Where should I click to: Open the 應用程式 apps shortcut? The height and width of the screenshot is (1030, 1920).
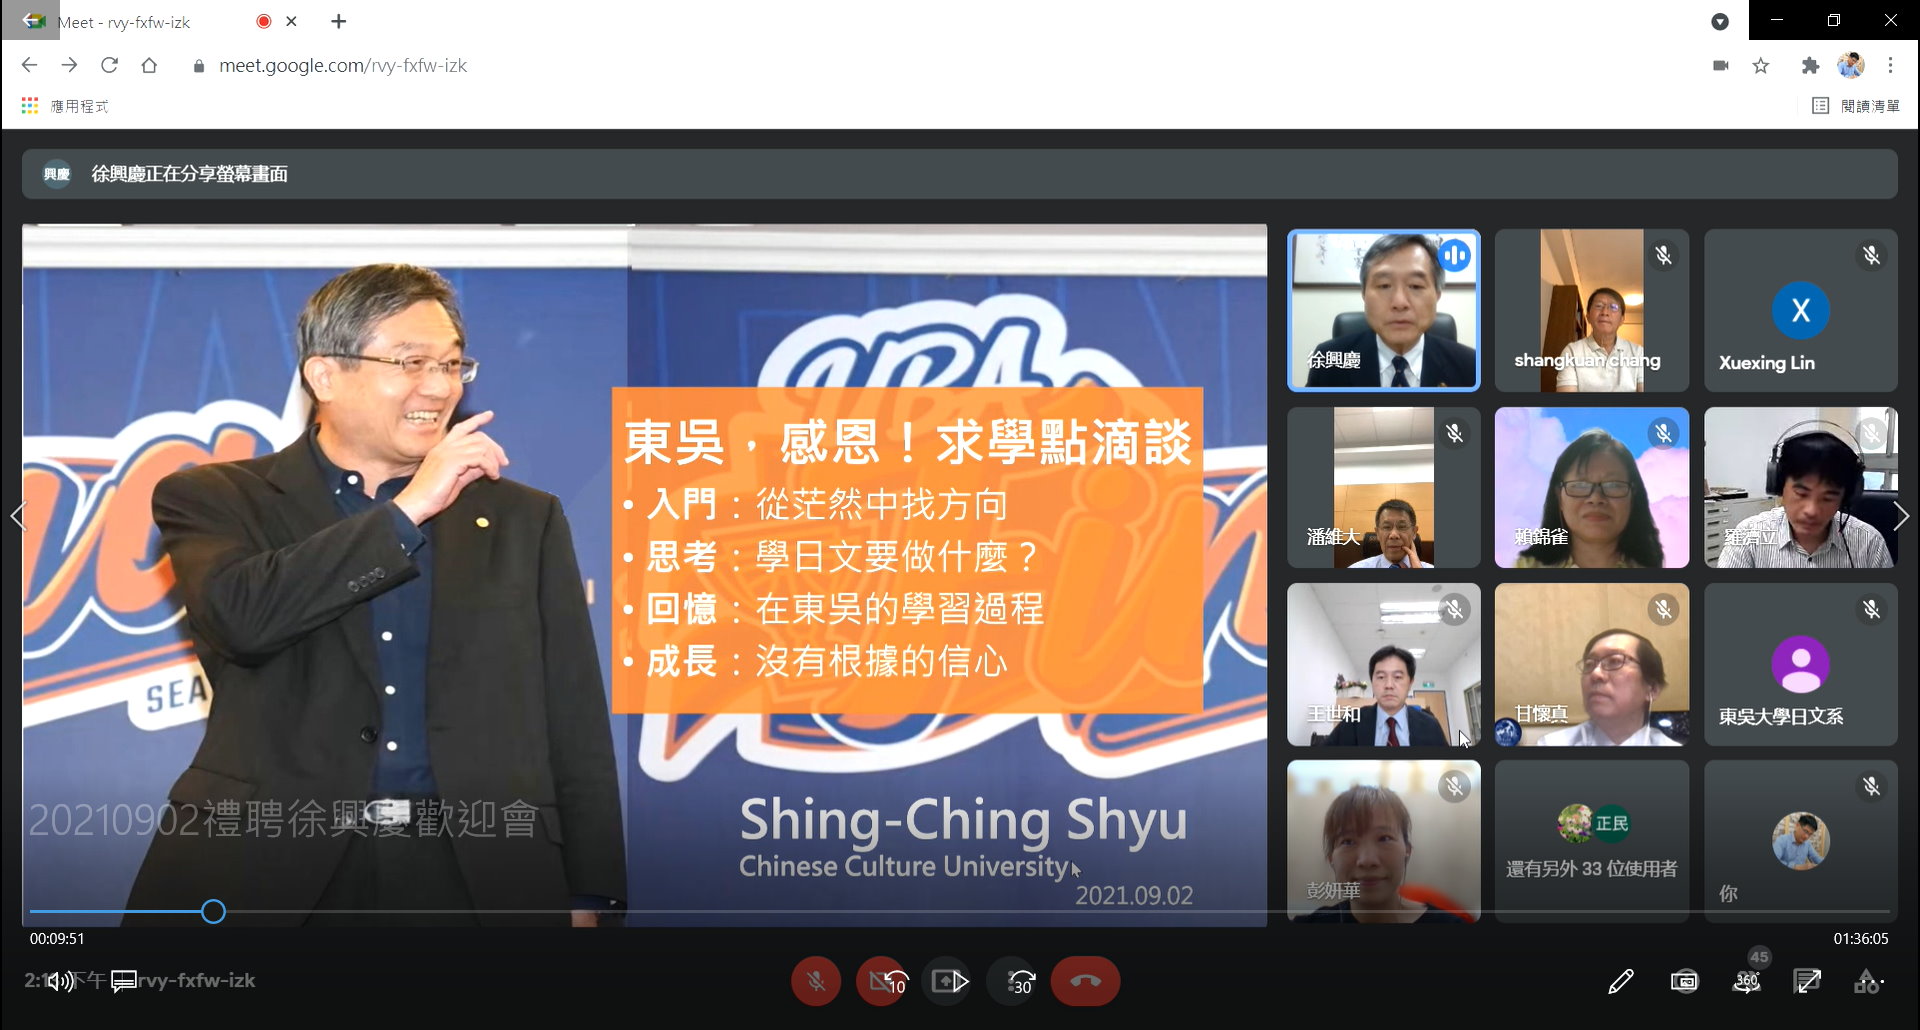[x=65, y=106]
